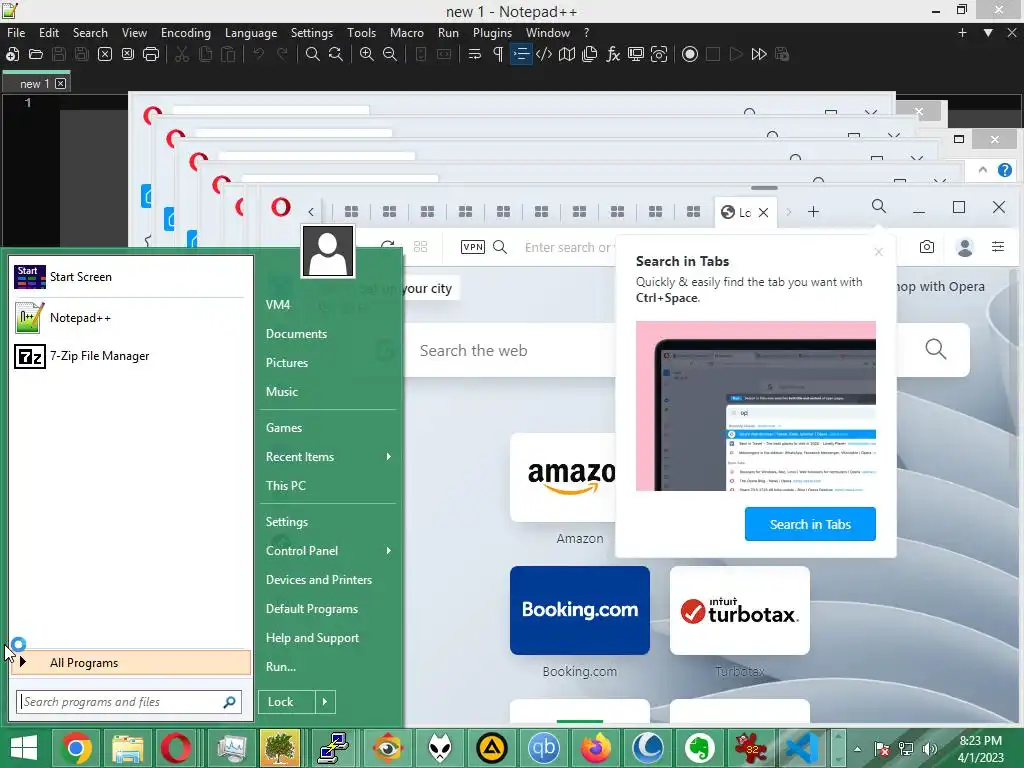The width and height of the screenshot is (1024, 768).
Task: Open Opera Easy Setup sliders icon
Action: point(998,247)
